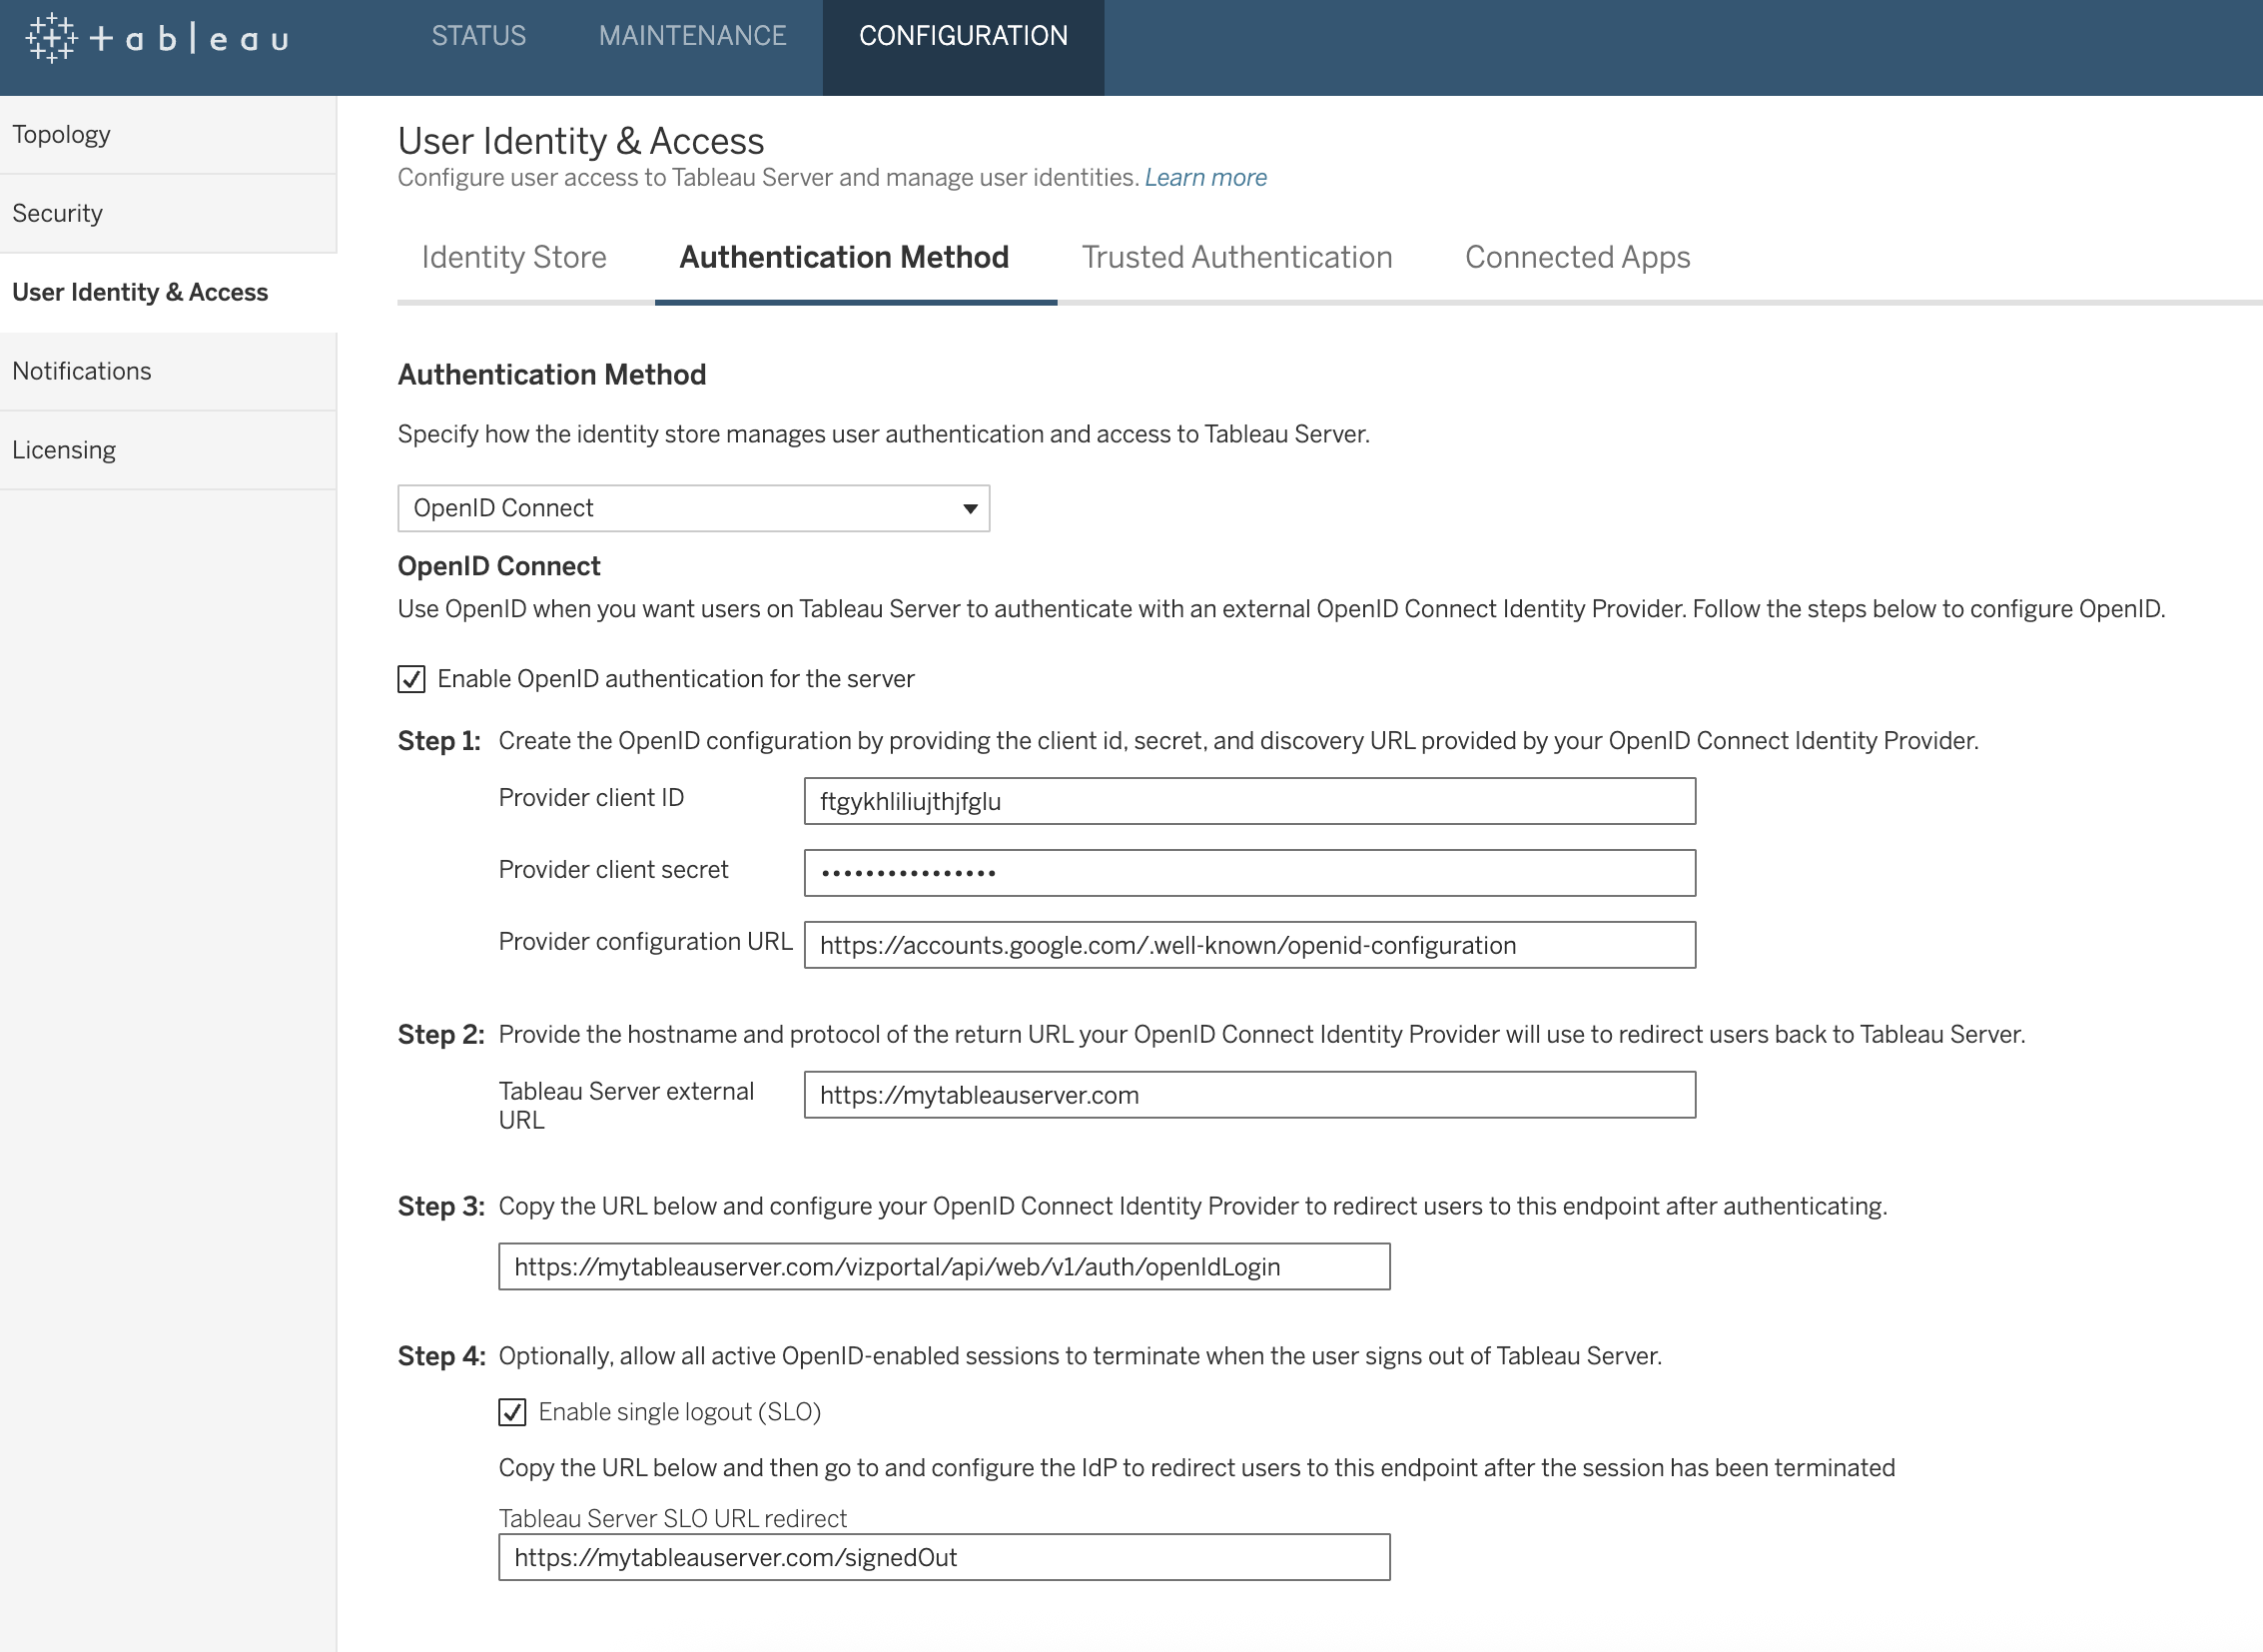This screenshot has width=2263, height=1652.
Task: Switch to the Identity Store tab
Action: (x=514, y=258)
